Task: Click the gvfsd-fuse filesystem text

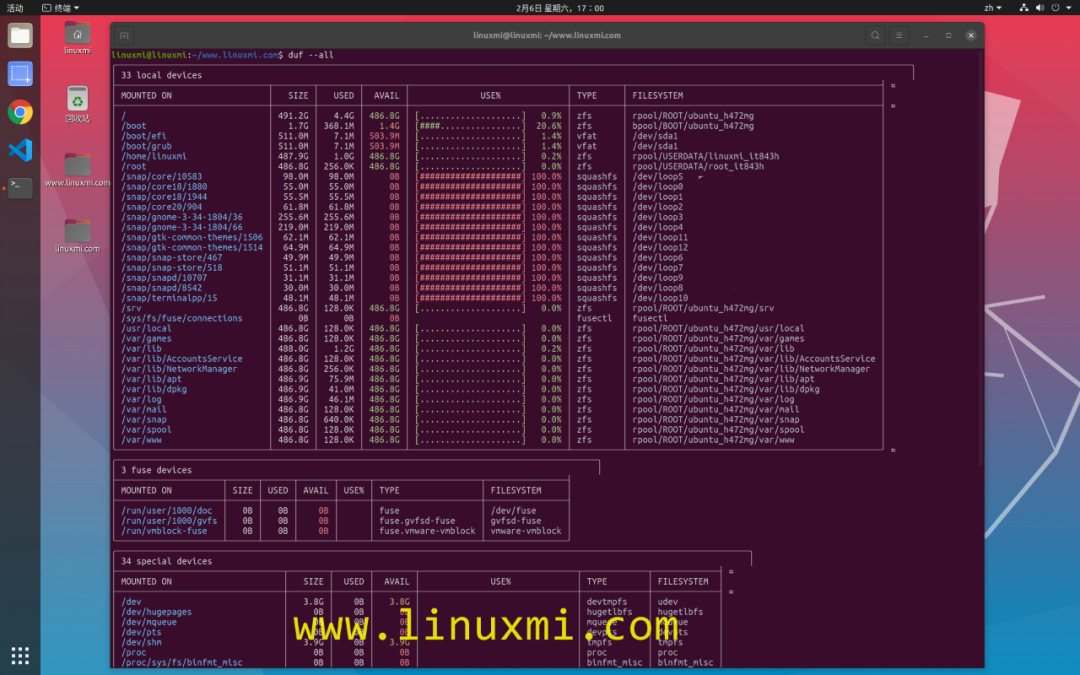Action: (516, 521)
